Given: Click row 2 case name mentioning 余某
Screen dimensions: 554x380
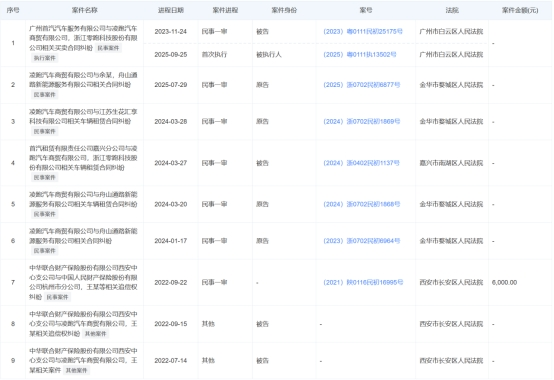Looking at the screenshot, I should pyautogui.click(x=83, y=80).
